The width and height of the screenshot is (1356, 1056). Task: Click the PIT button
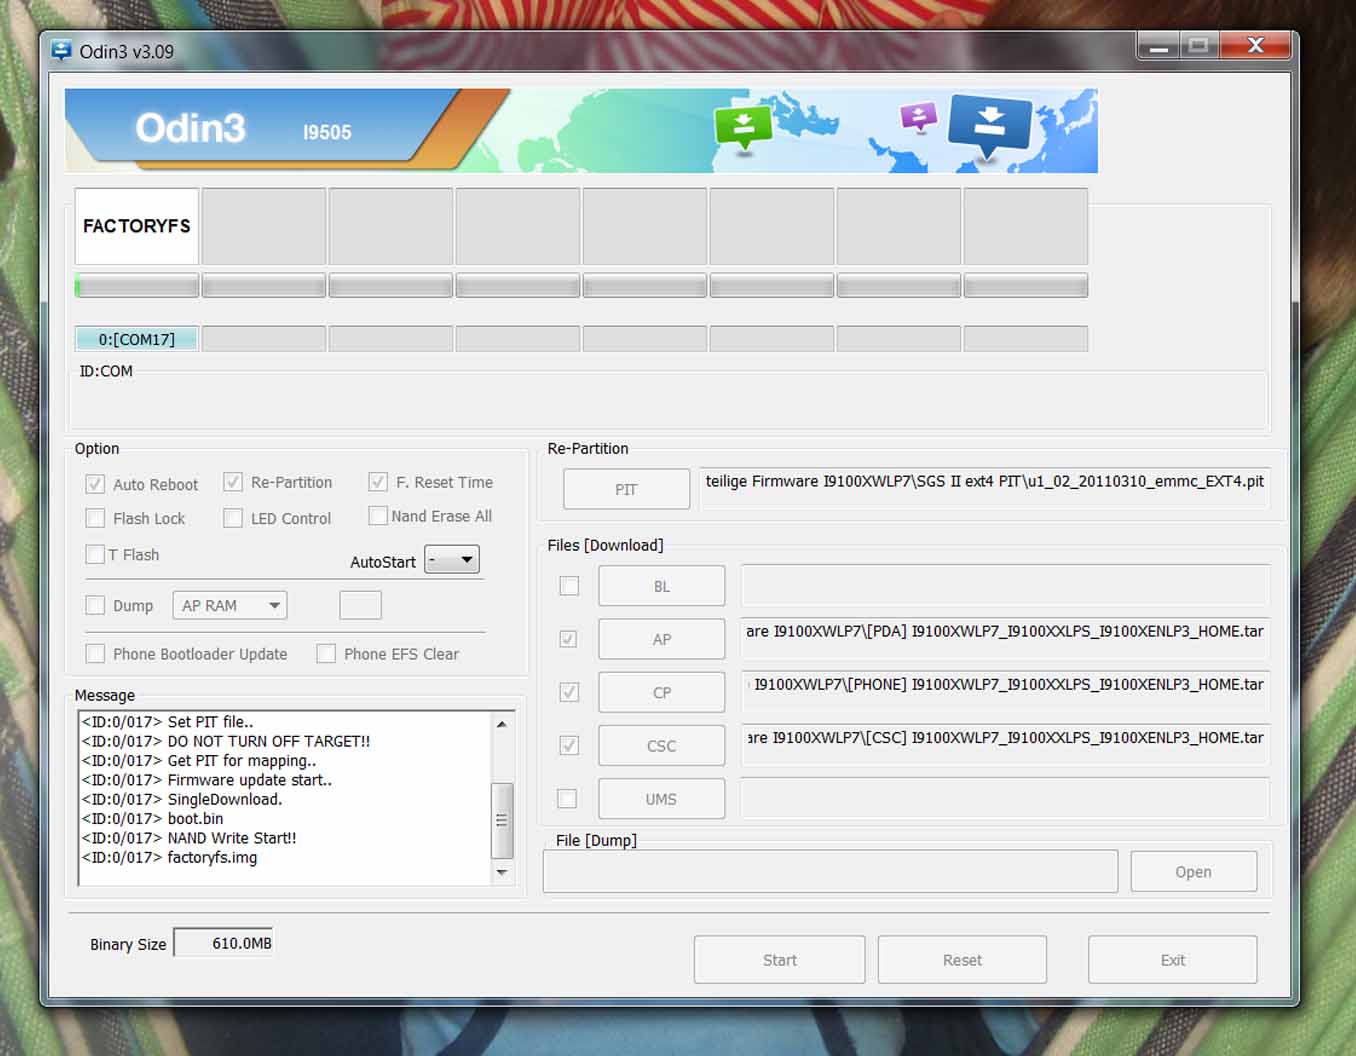tap(626, 489)
